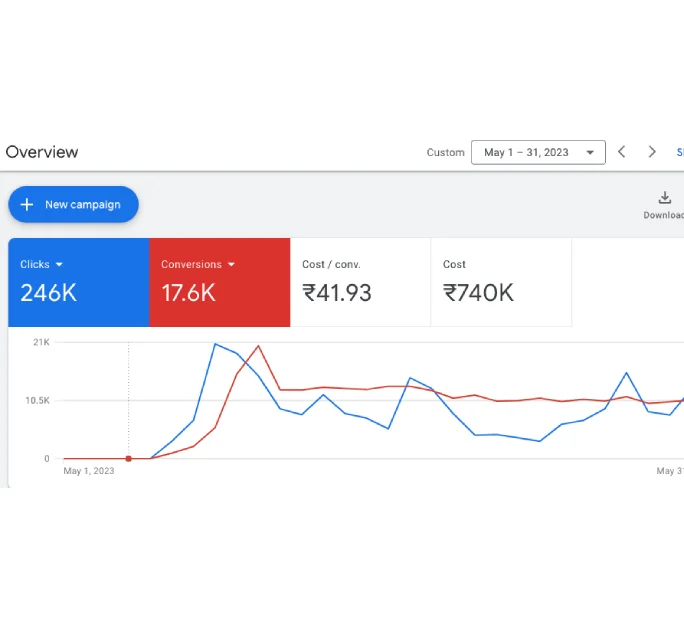Go to next date range arrow
The width and height of the screenshot is (684, 625).
[x=652, y=152]
